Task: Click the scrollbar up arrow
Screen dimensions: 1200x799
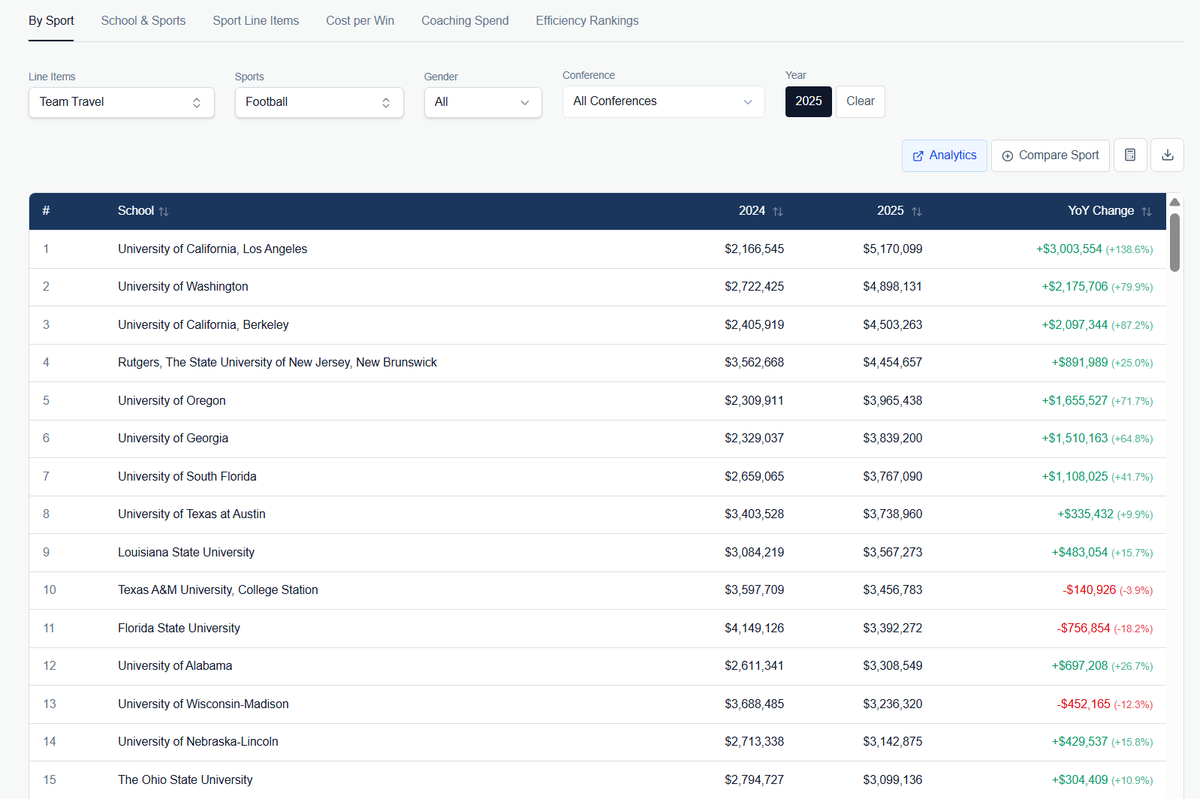Action: pyautogui.click(x=1175, y=200)
